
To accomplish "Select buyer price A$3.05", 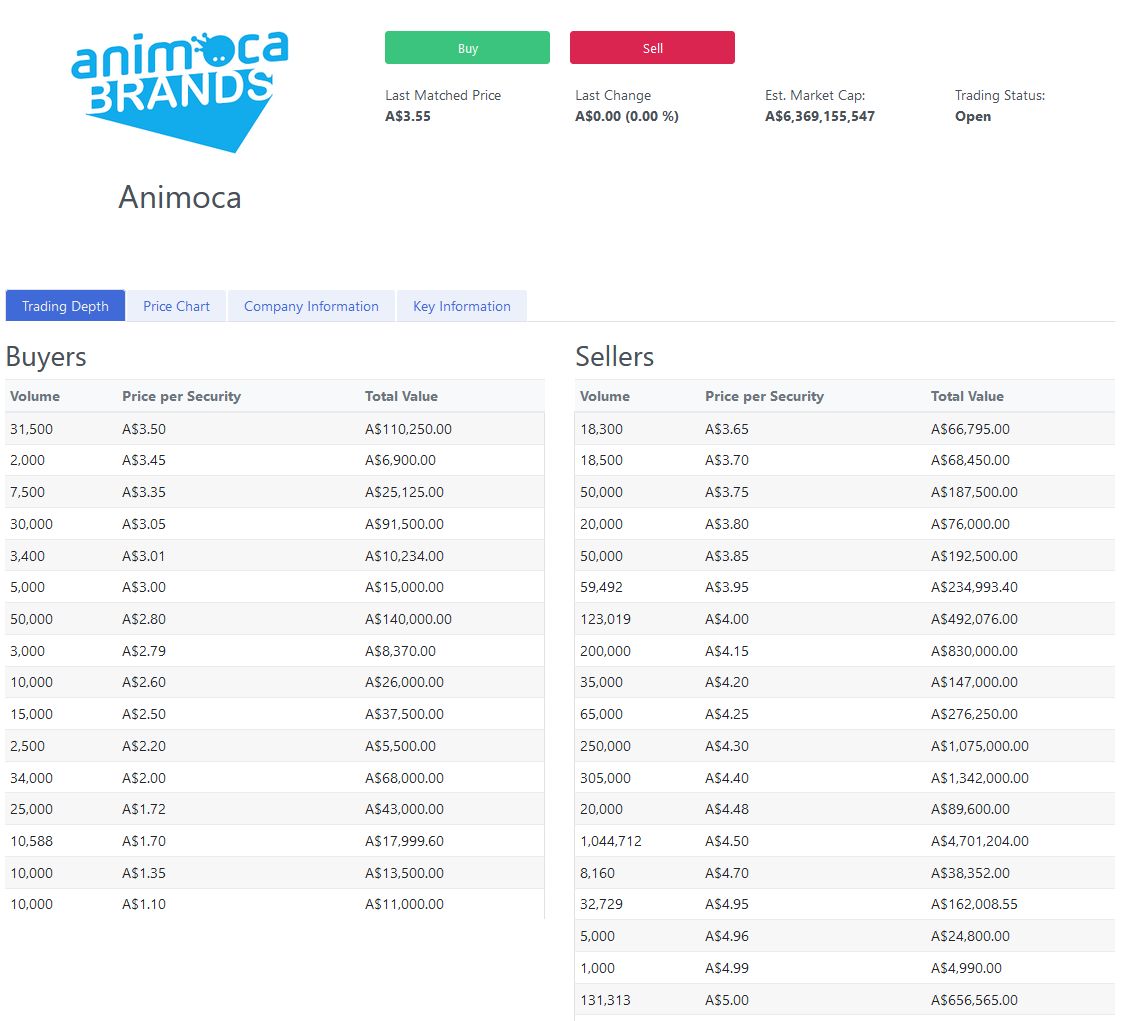I will pos(144,524).
